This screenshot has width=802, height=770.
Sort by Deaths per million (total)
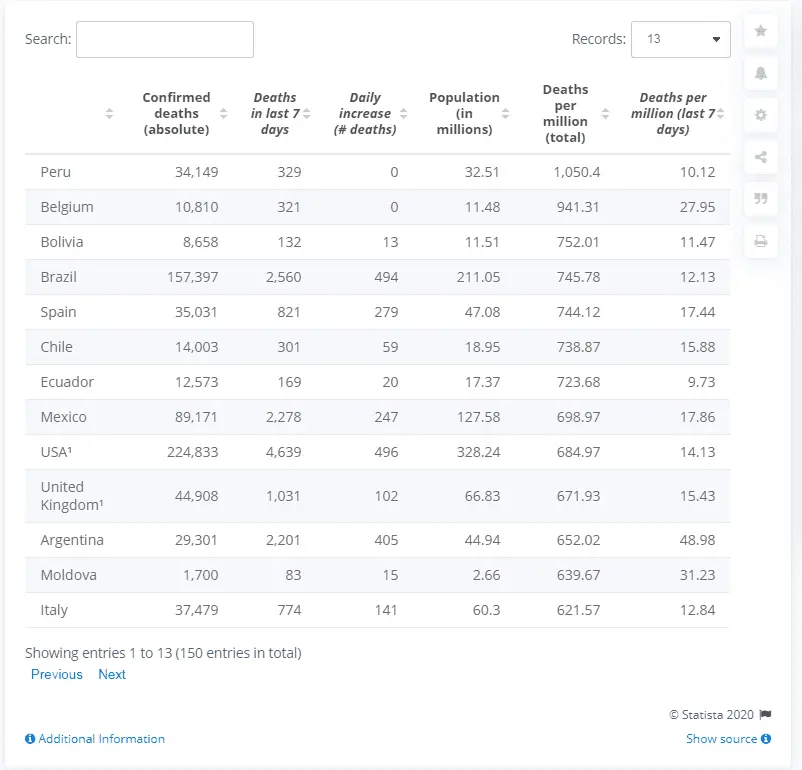tap(565, 113)
